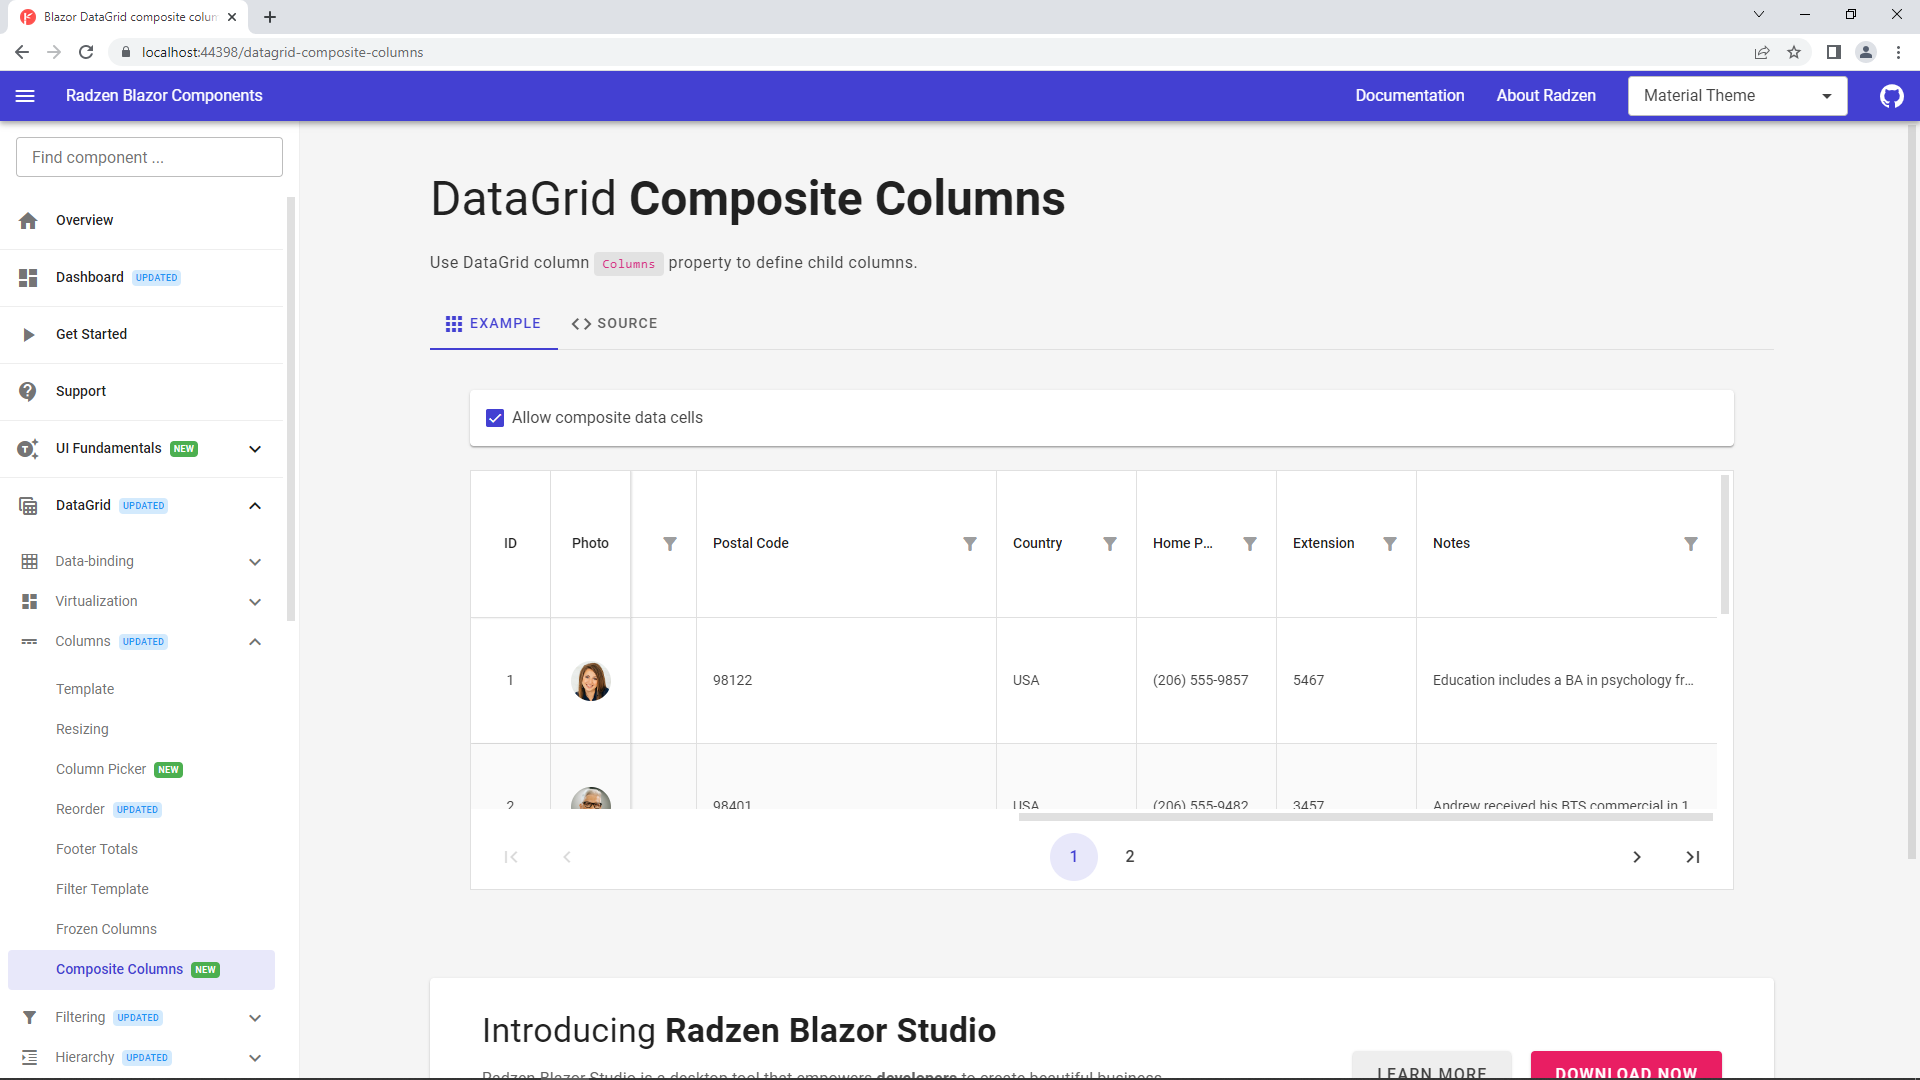Click filter icon next to Photo column

(670, 544)
